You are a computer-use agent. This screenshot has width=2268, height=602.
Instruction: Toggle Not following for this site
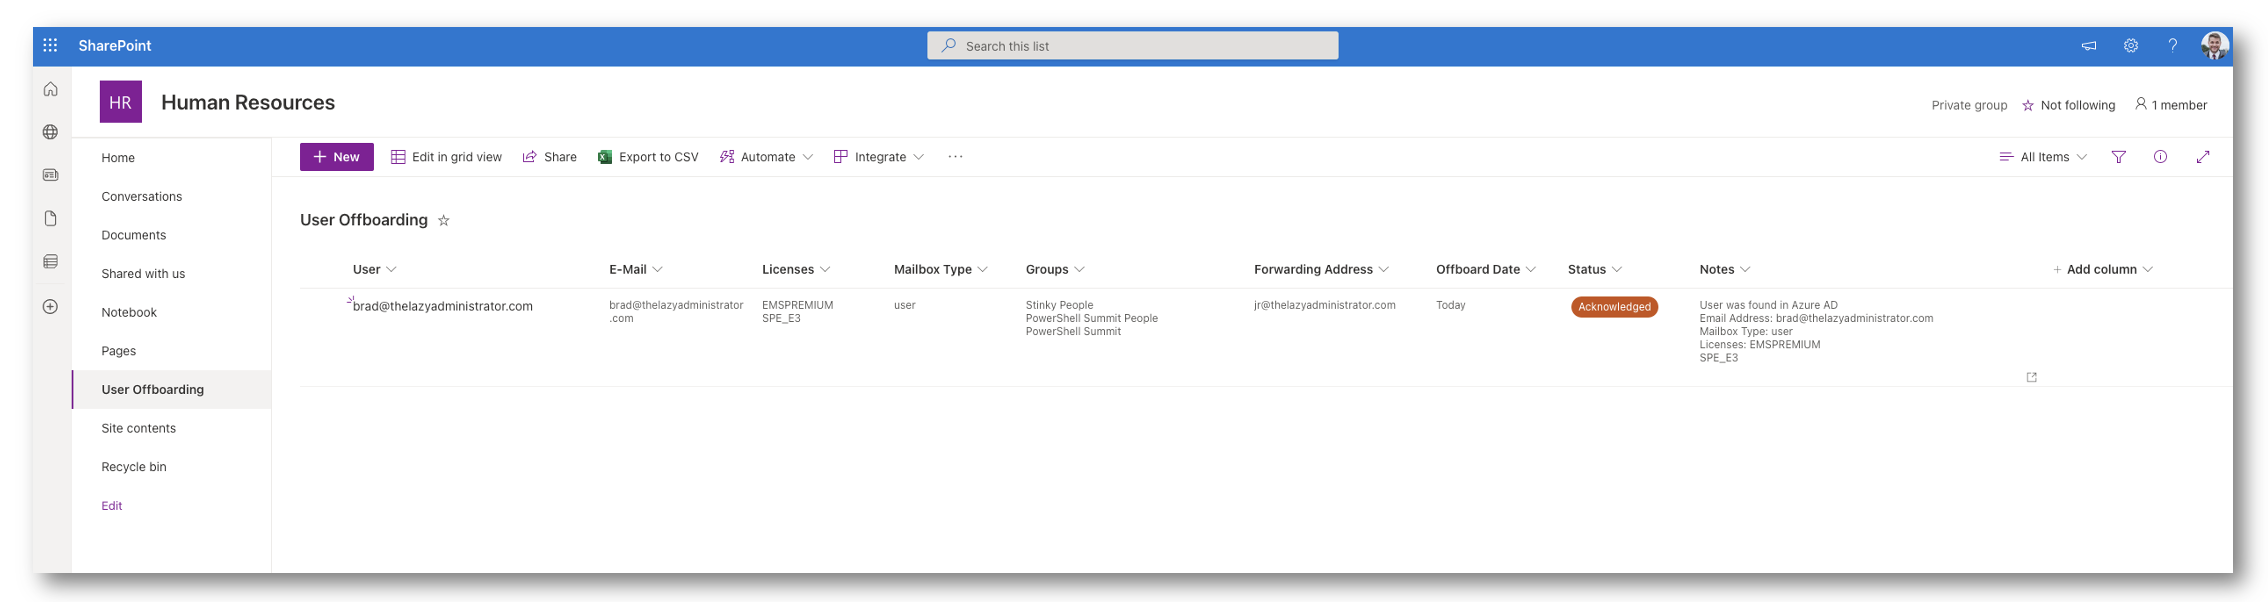[2068, 105]
